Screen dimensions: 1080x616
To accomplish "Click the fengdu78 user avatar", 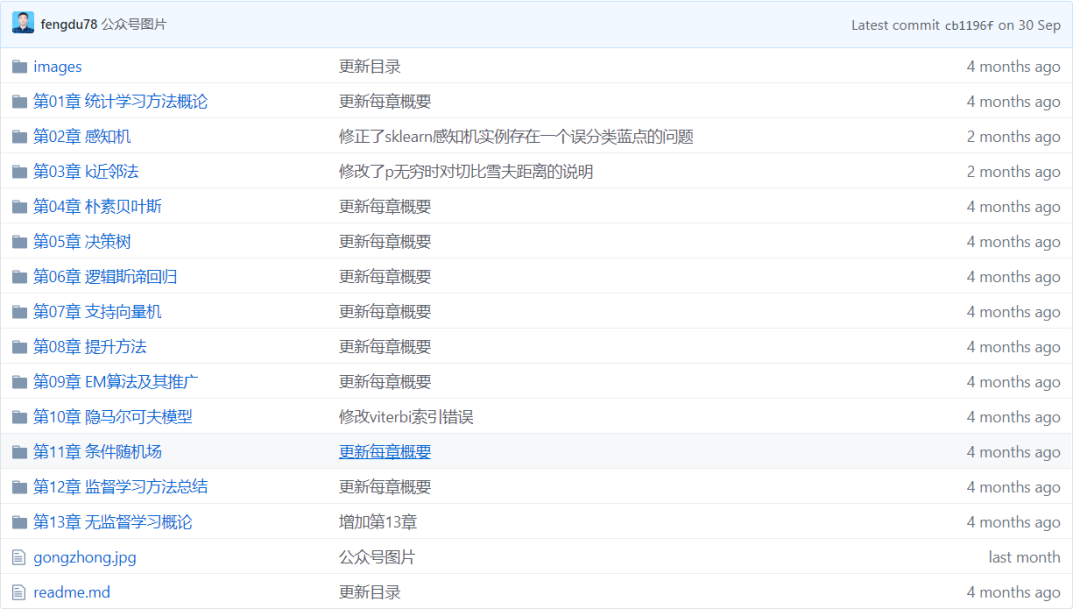I will tap(23, 23).
